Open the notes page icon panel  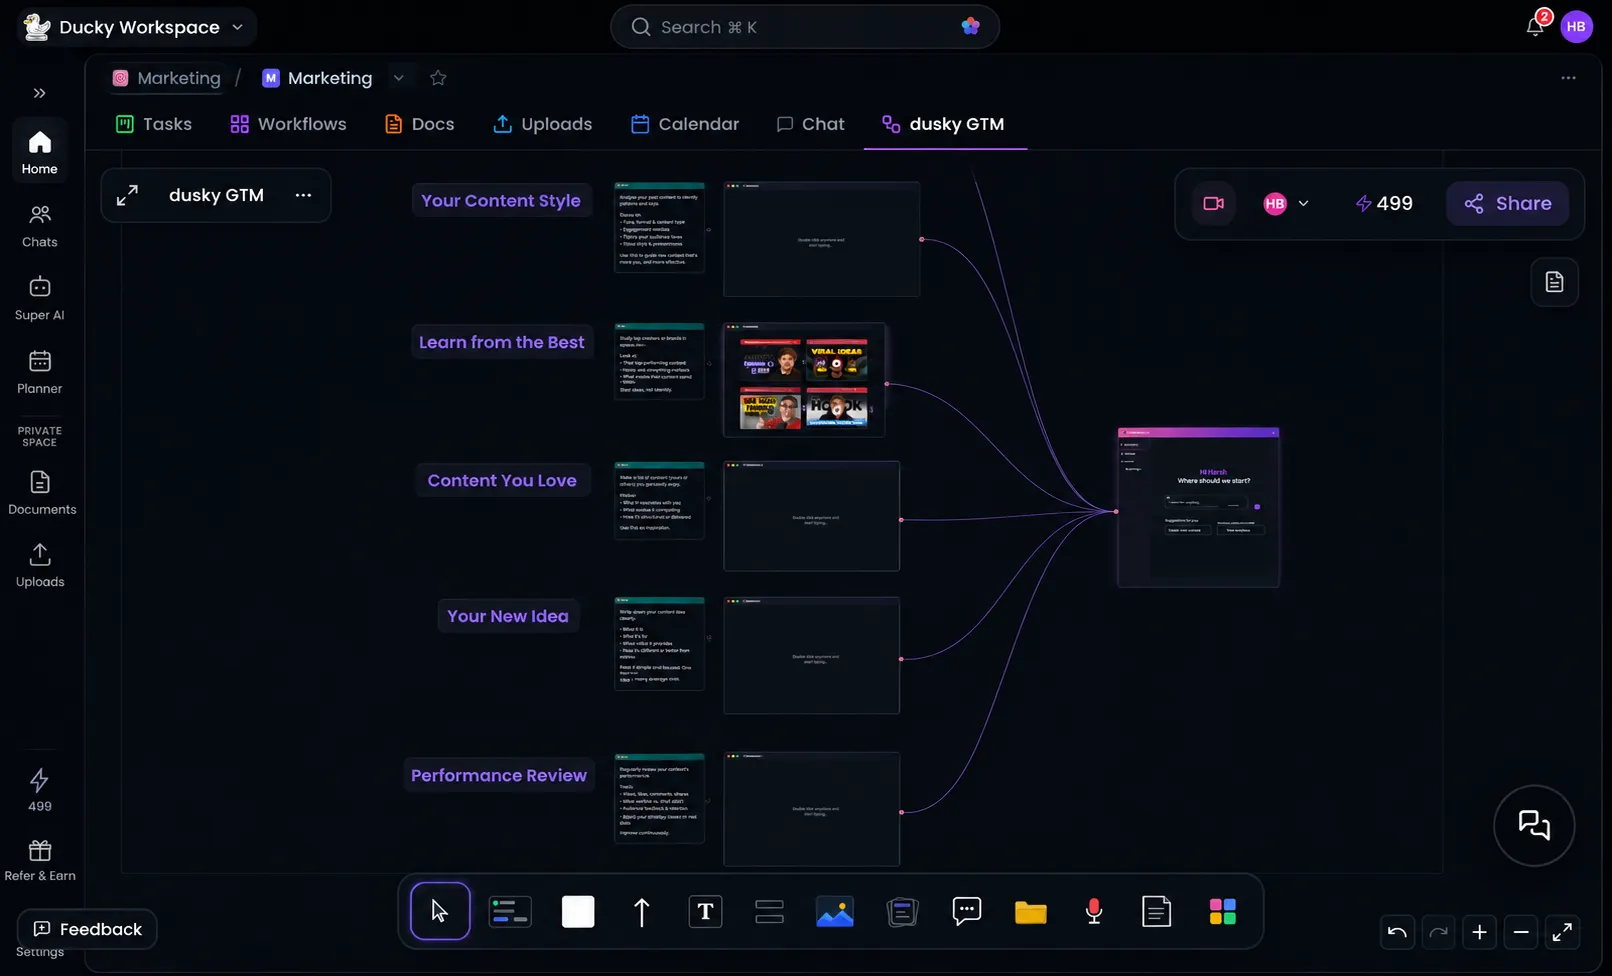coord(1554,282)
